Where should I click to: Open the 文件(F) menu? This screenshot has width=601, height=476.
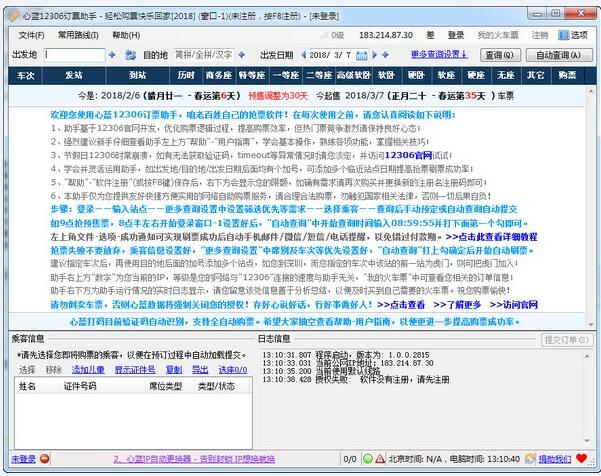[31, 35]
